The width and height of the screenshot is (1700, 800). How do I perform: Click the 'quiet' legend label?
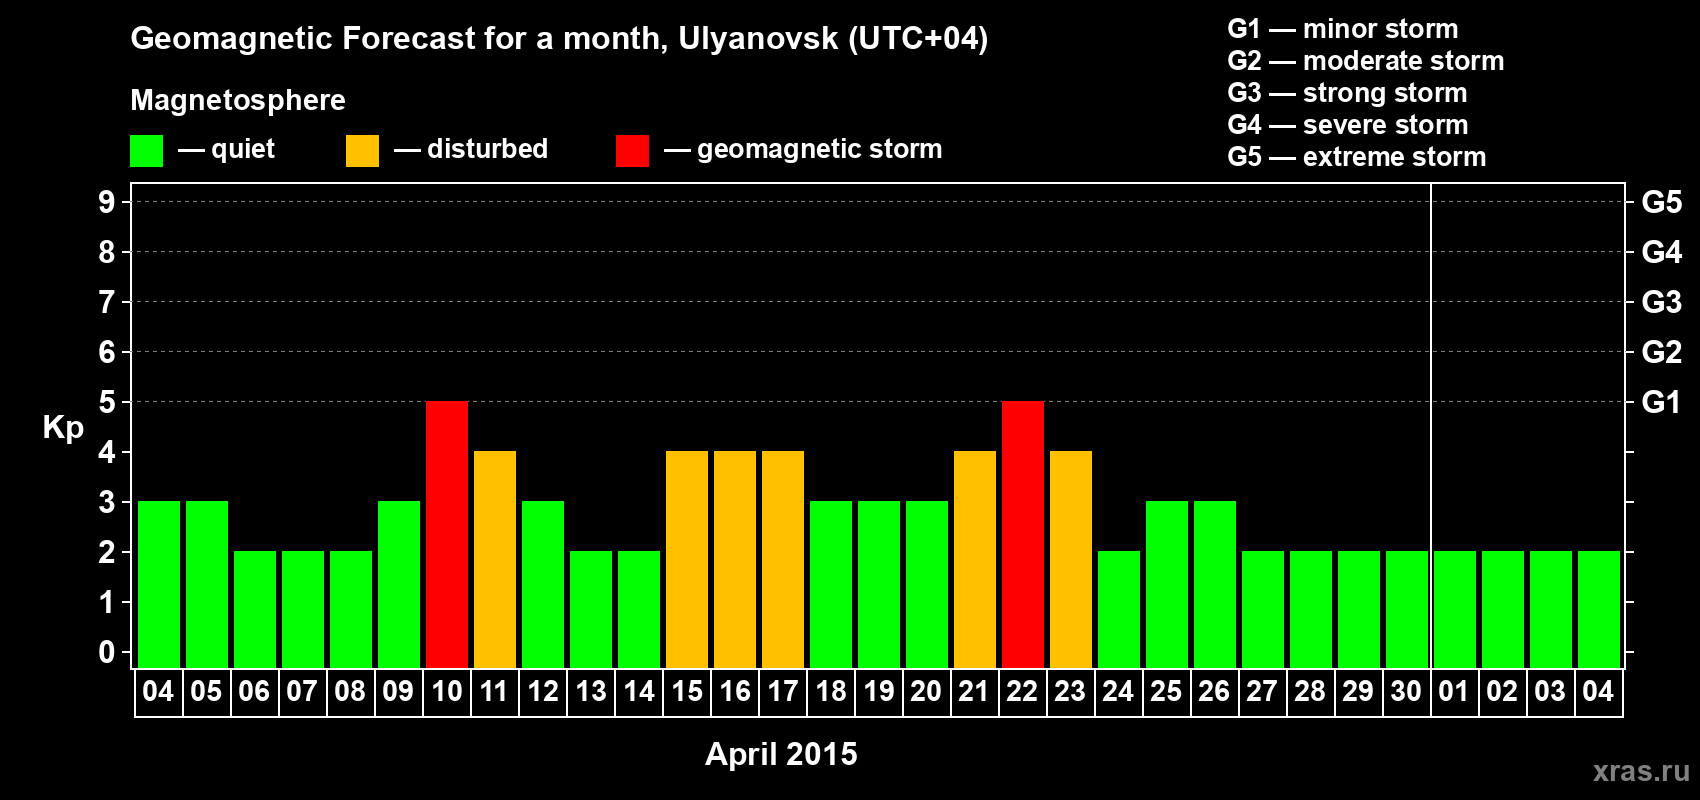242,150
